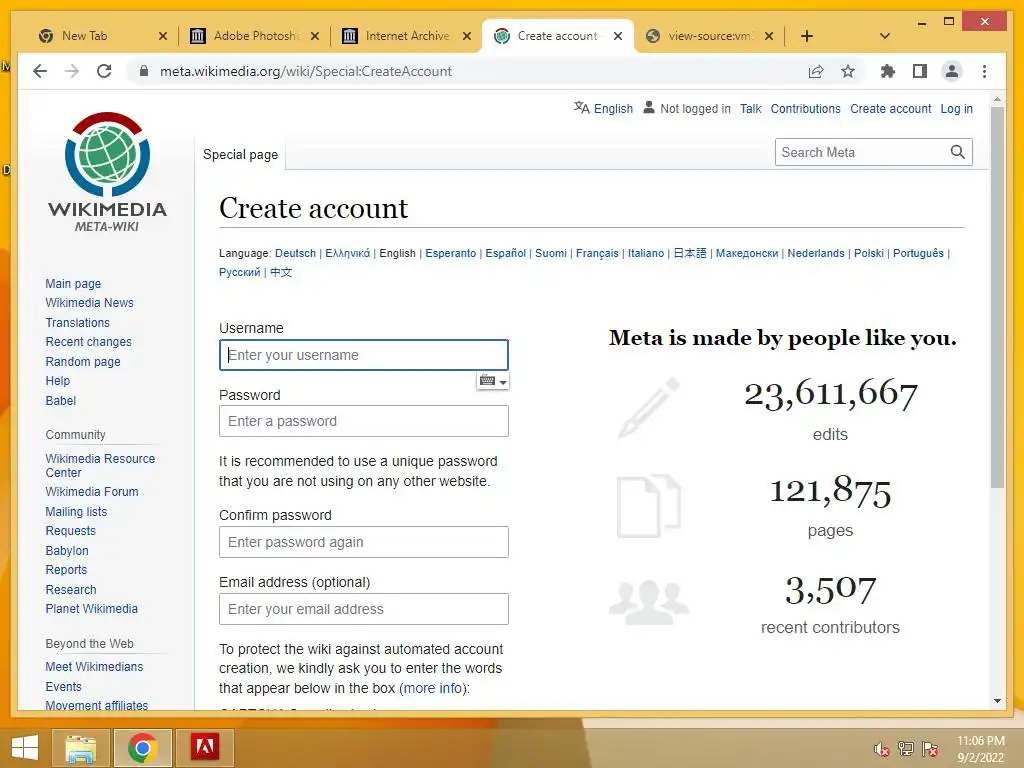Click the padlock site info icon
This screenshot has width=1024, height=768.
click(144, 71)
